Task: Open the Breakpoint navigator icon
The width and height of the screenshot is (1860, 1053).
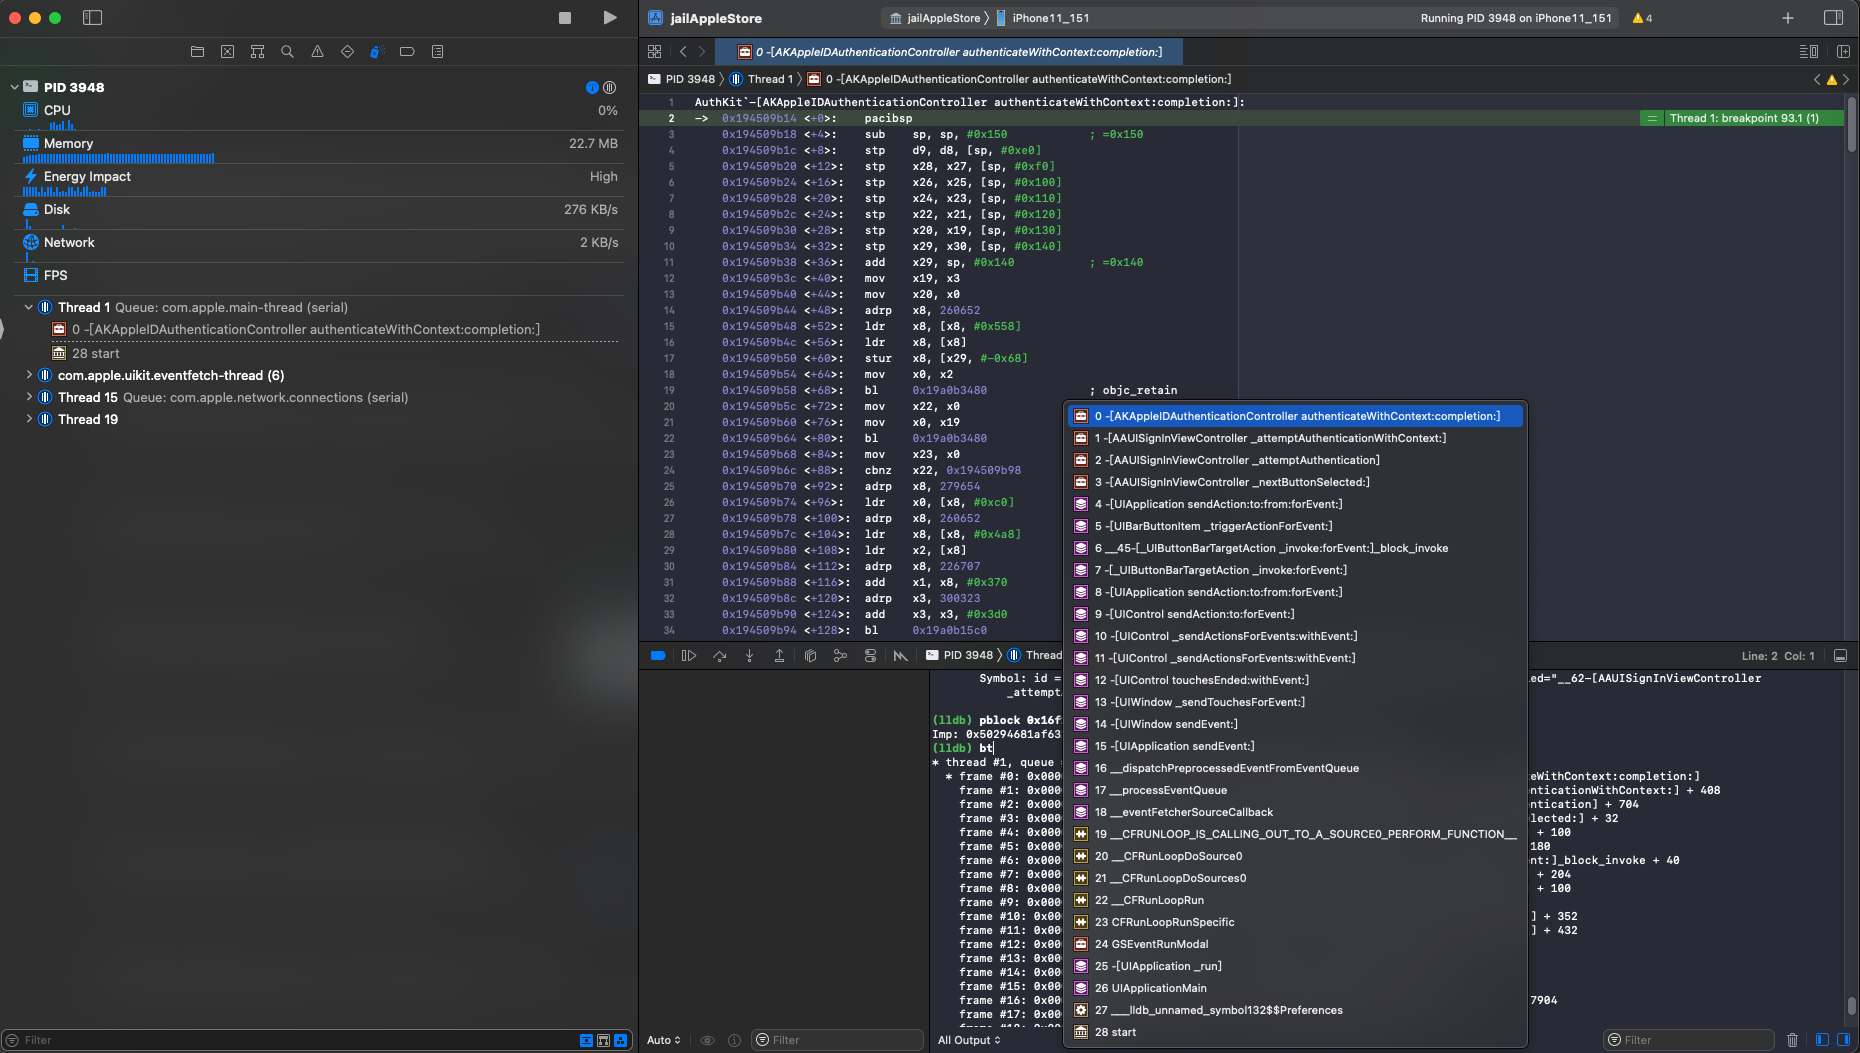Action: click(407, 52)
